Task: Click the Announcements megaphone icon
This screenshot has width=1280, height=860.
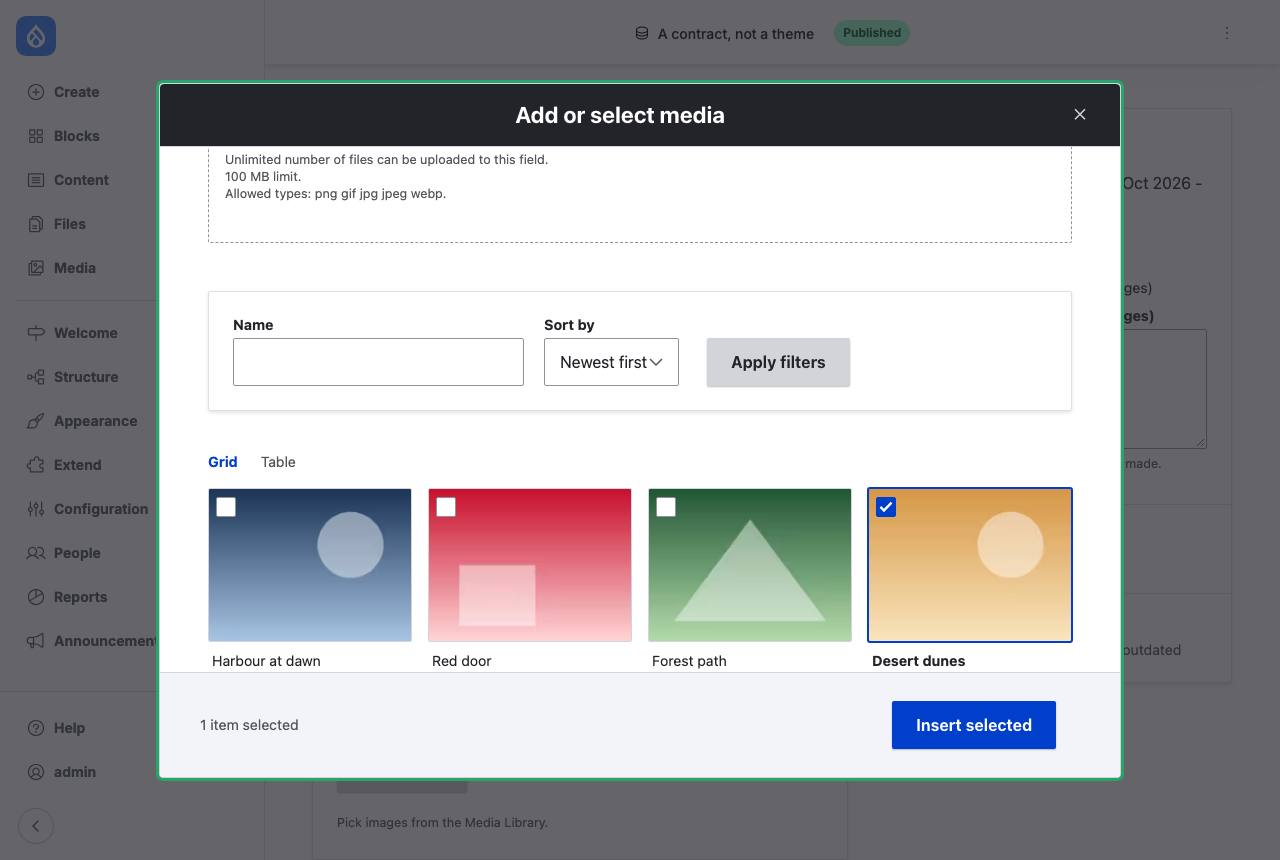Action: [36, 641]
